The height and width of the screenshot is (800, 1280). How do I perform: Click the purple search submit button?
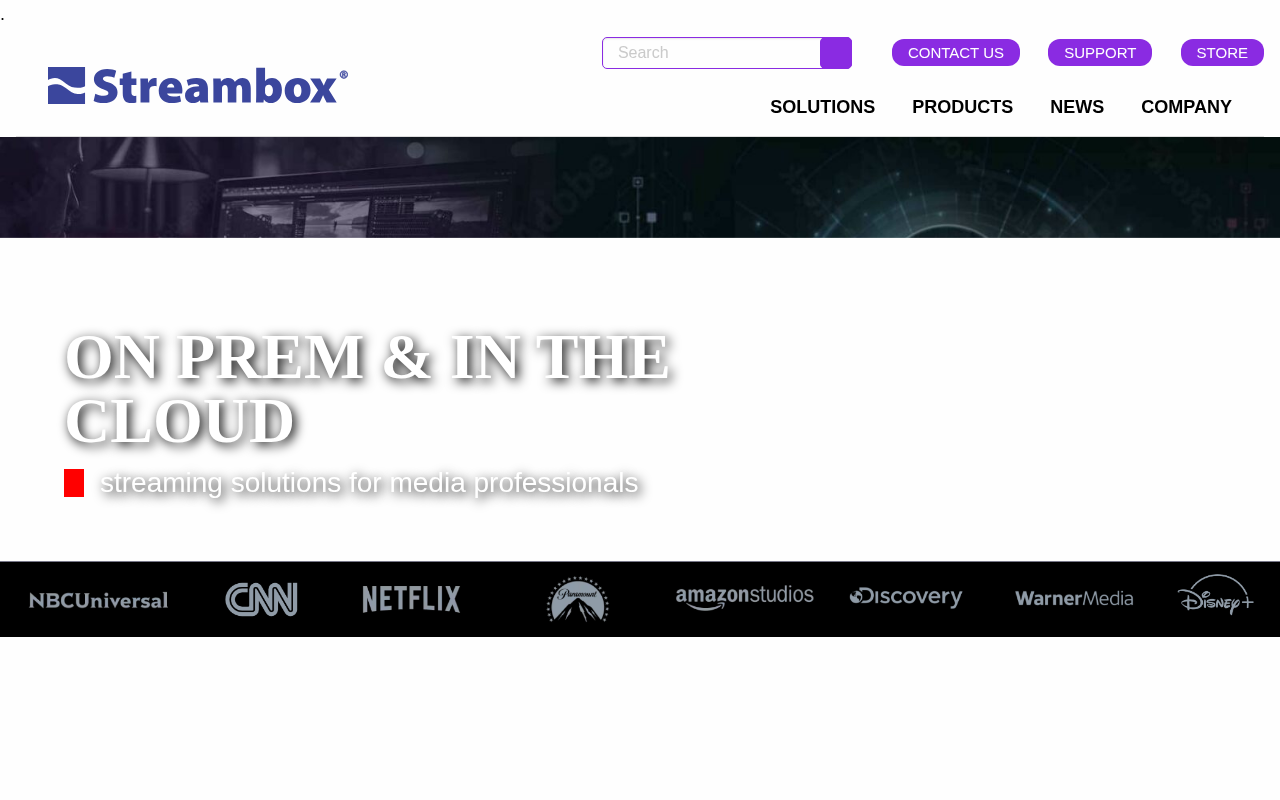tap(836, 53)
